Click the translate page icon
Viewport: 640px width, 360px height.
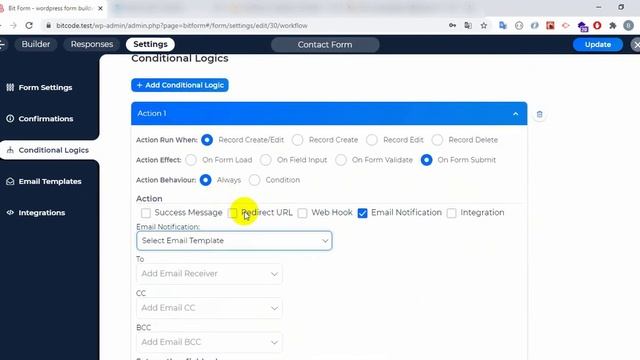point(468,26)
